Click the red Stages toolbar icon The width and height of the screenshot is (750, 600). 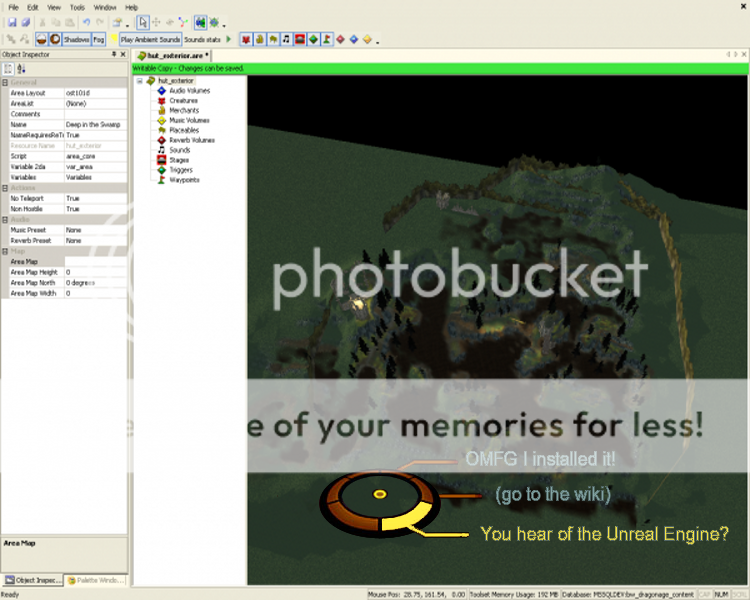click(300, 39)
